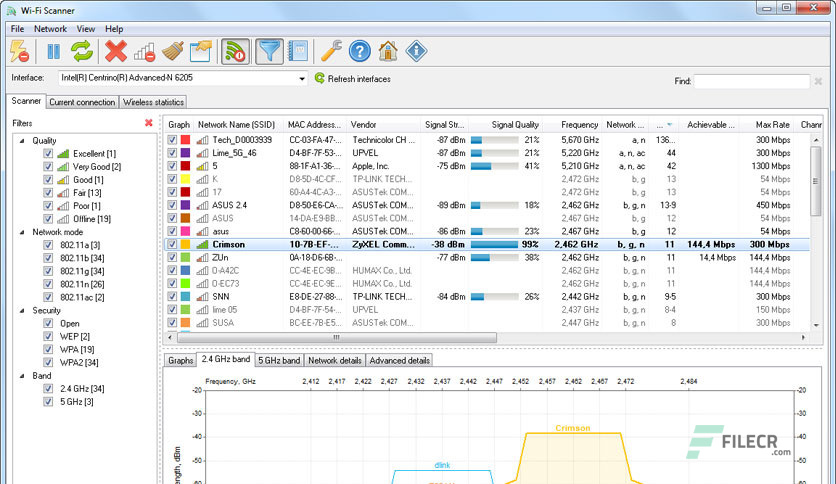Sort by Max Rate column header
This screenshot has width=836, height=484.
click(x=768, y=125)
